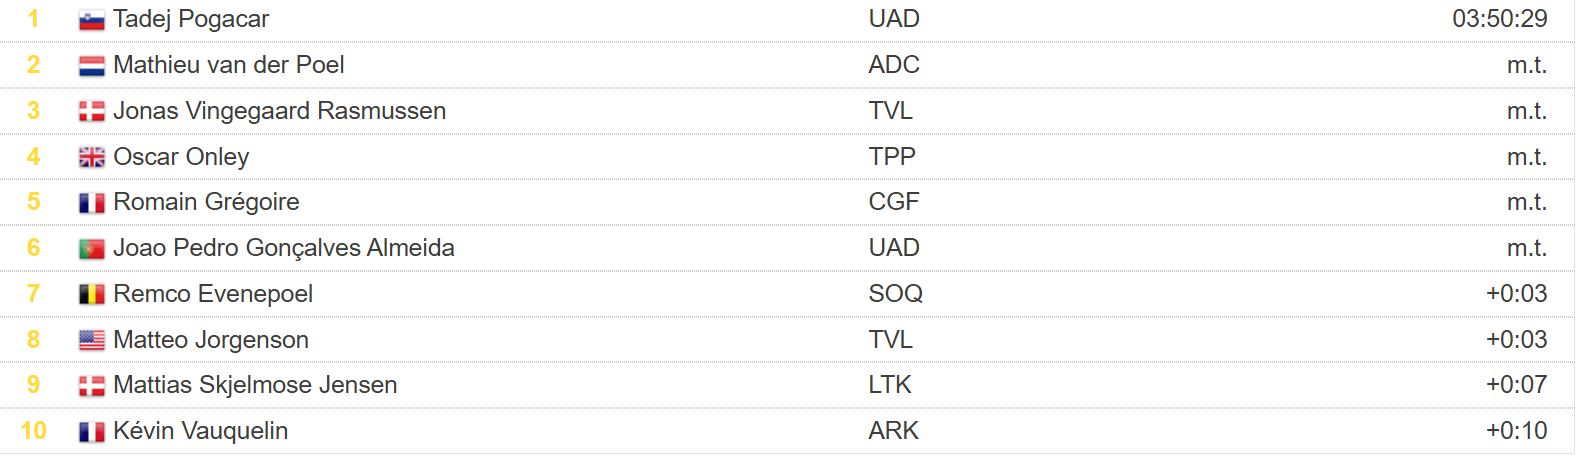Open Mathieu van der Poel's profile
Image resolution: width=1577 pixels, height=459 pixels.
[229, 65]
